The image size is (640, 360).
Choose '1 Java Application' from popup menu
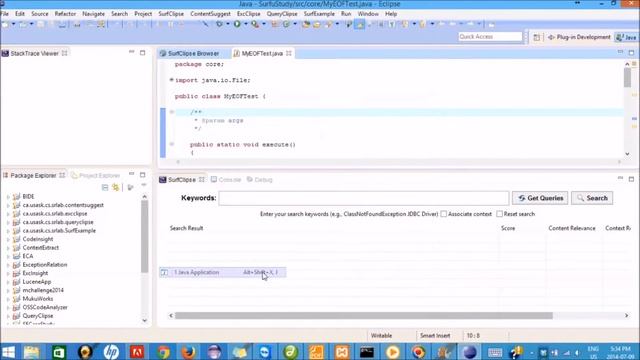[222, 272]
